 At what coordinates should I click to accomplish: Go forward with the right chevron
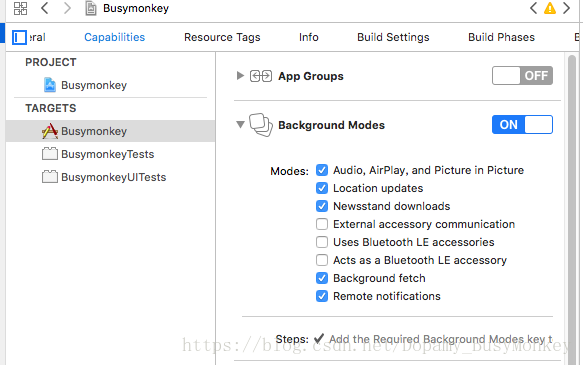pyautogui.click(x=67, y=8)
